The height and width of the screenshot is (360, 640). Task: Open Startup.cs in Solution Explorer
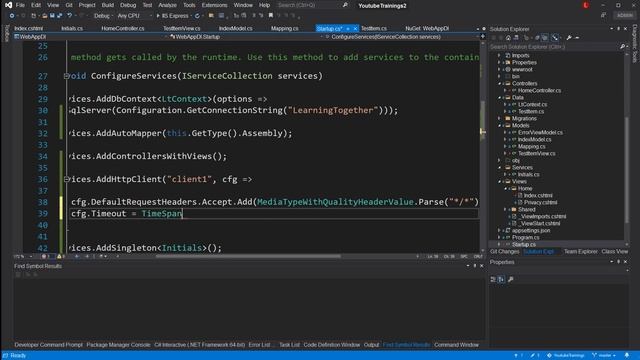(524, 244)
